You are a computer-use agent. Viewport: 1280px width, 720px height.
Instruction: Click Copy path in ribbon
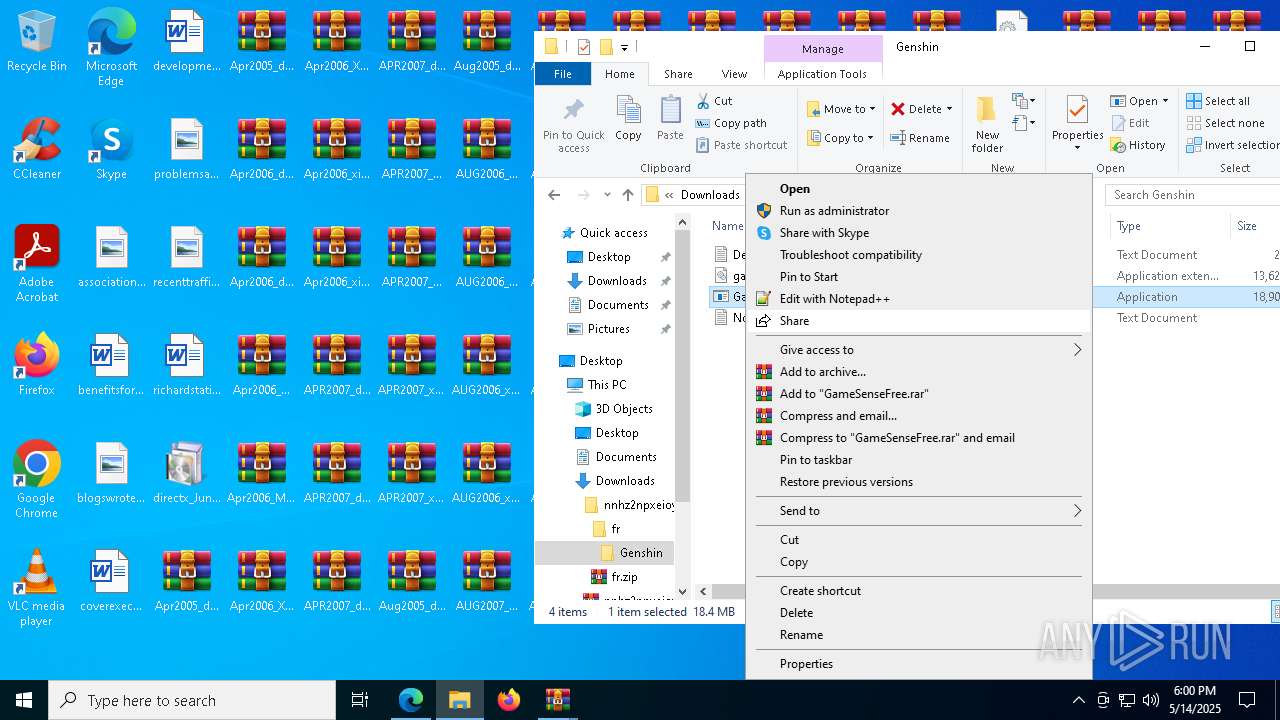[731, 123]
